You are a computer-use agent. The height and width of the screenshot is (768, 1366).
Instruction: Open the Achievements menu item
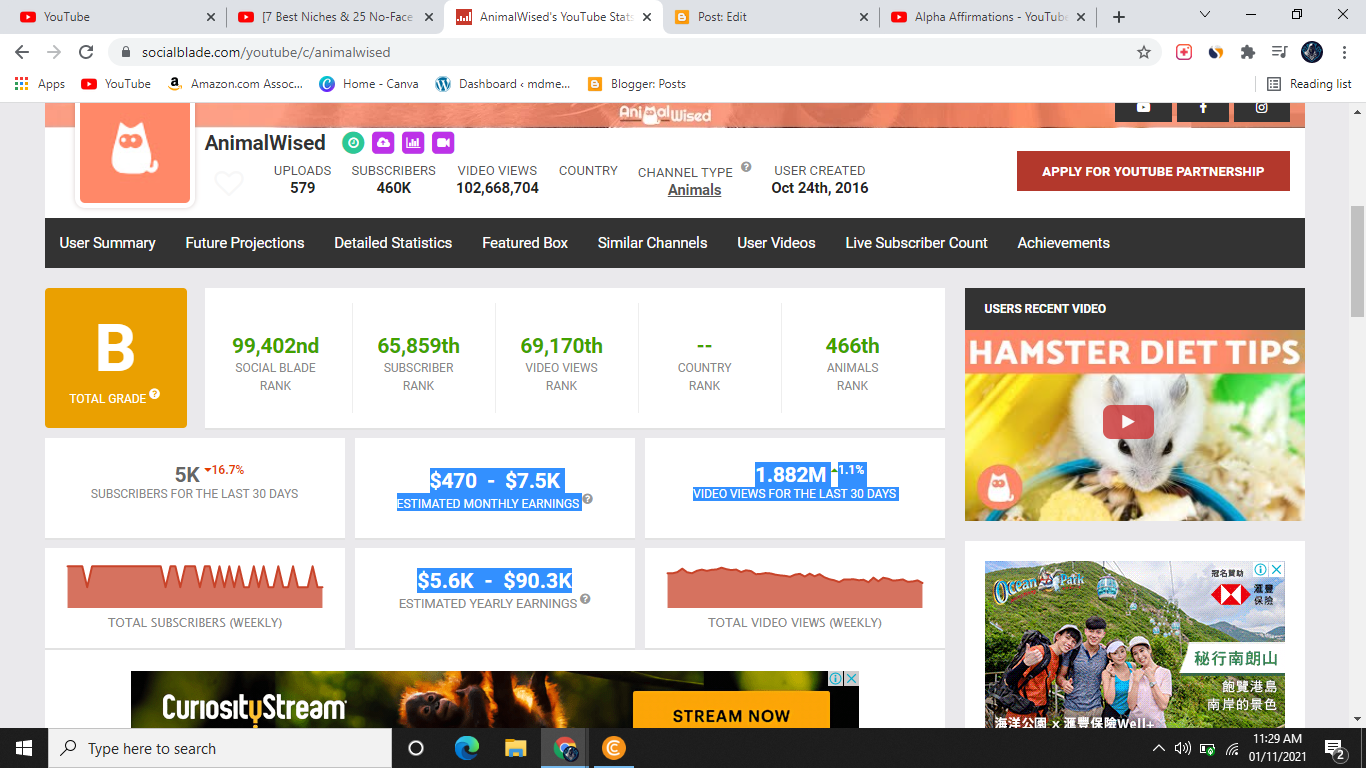1063,243
